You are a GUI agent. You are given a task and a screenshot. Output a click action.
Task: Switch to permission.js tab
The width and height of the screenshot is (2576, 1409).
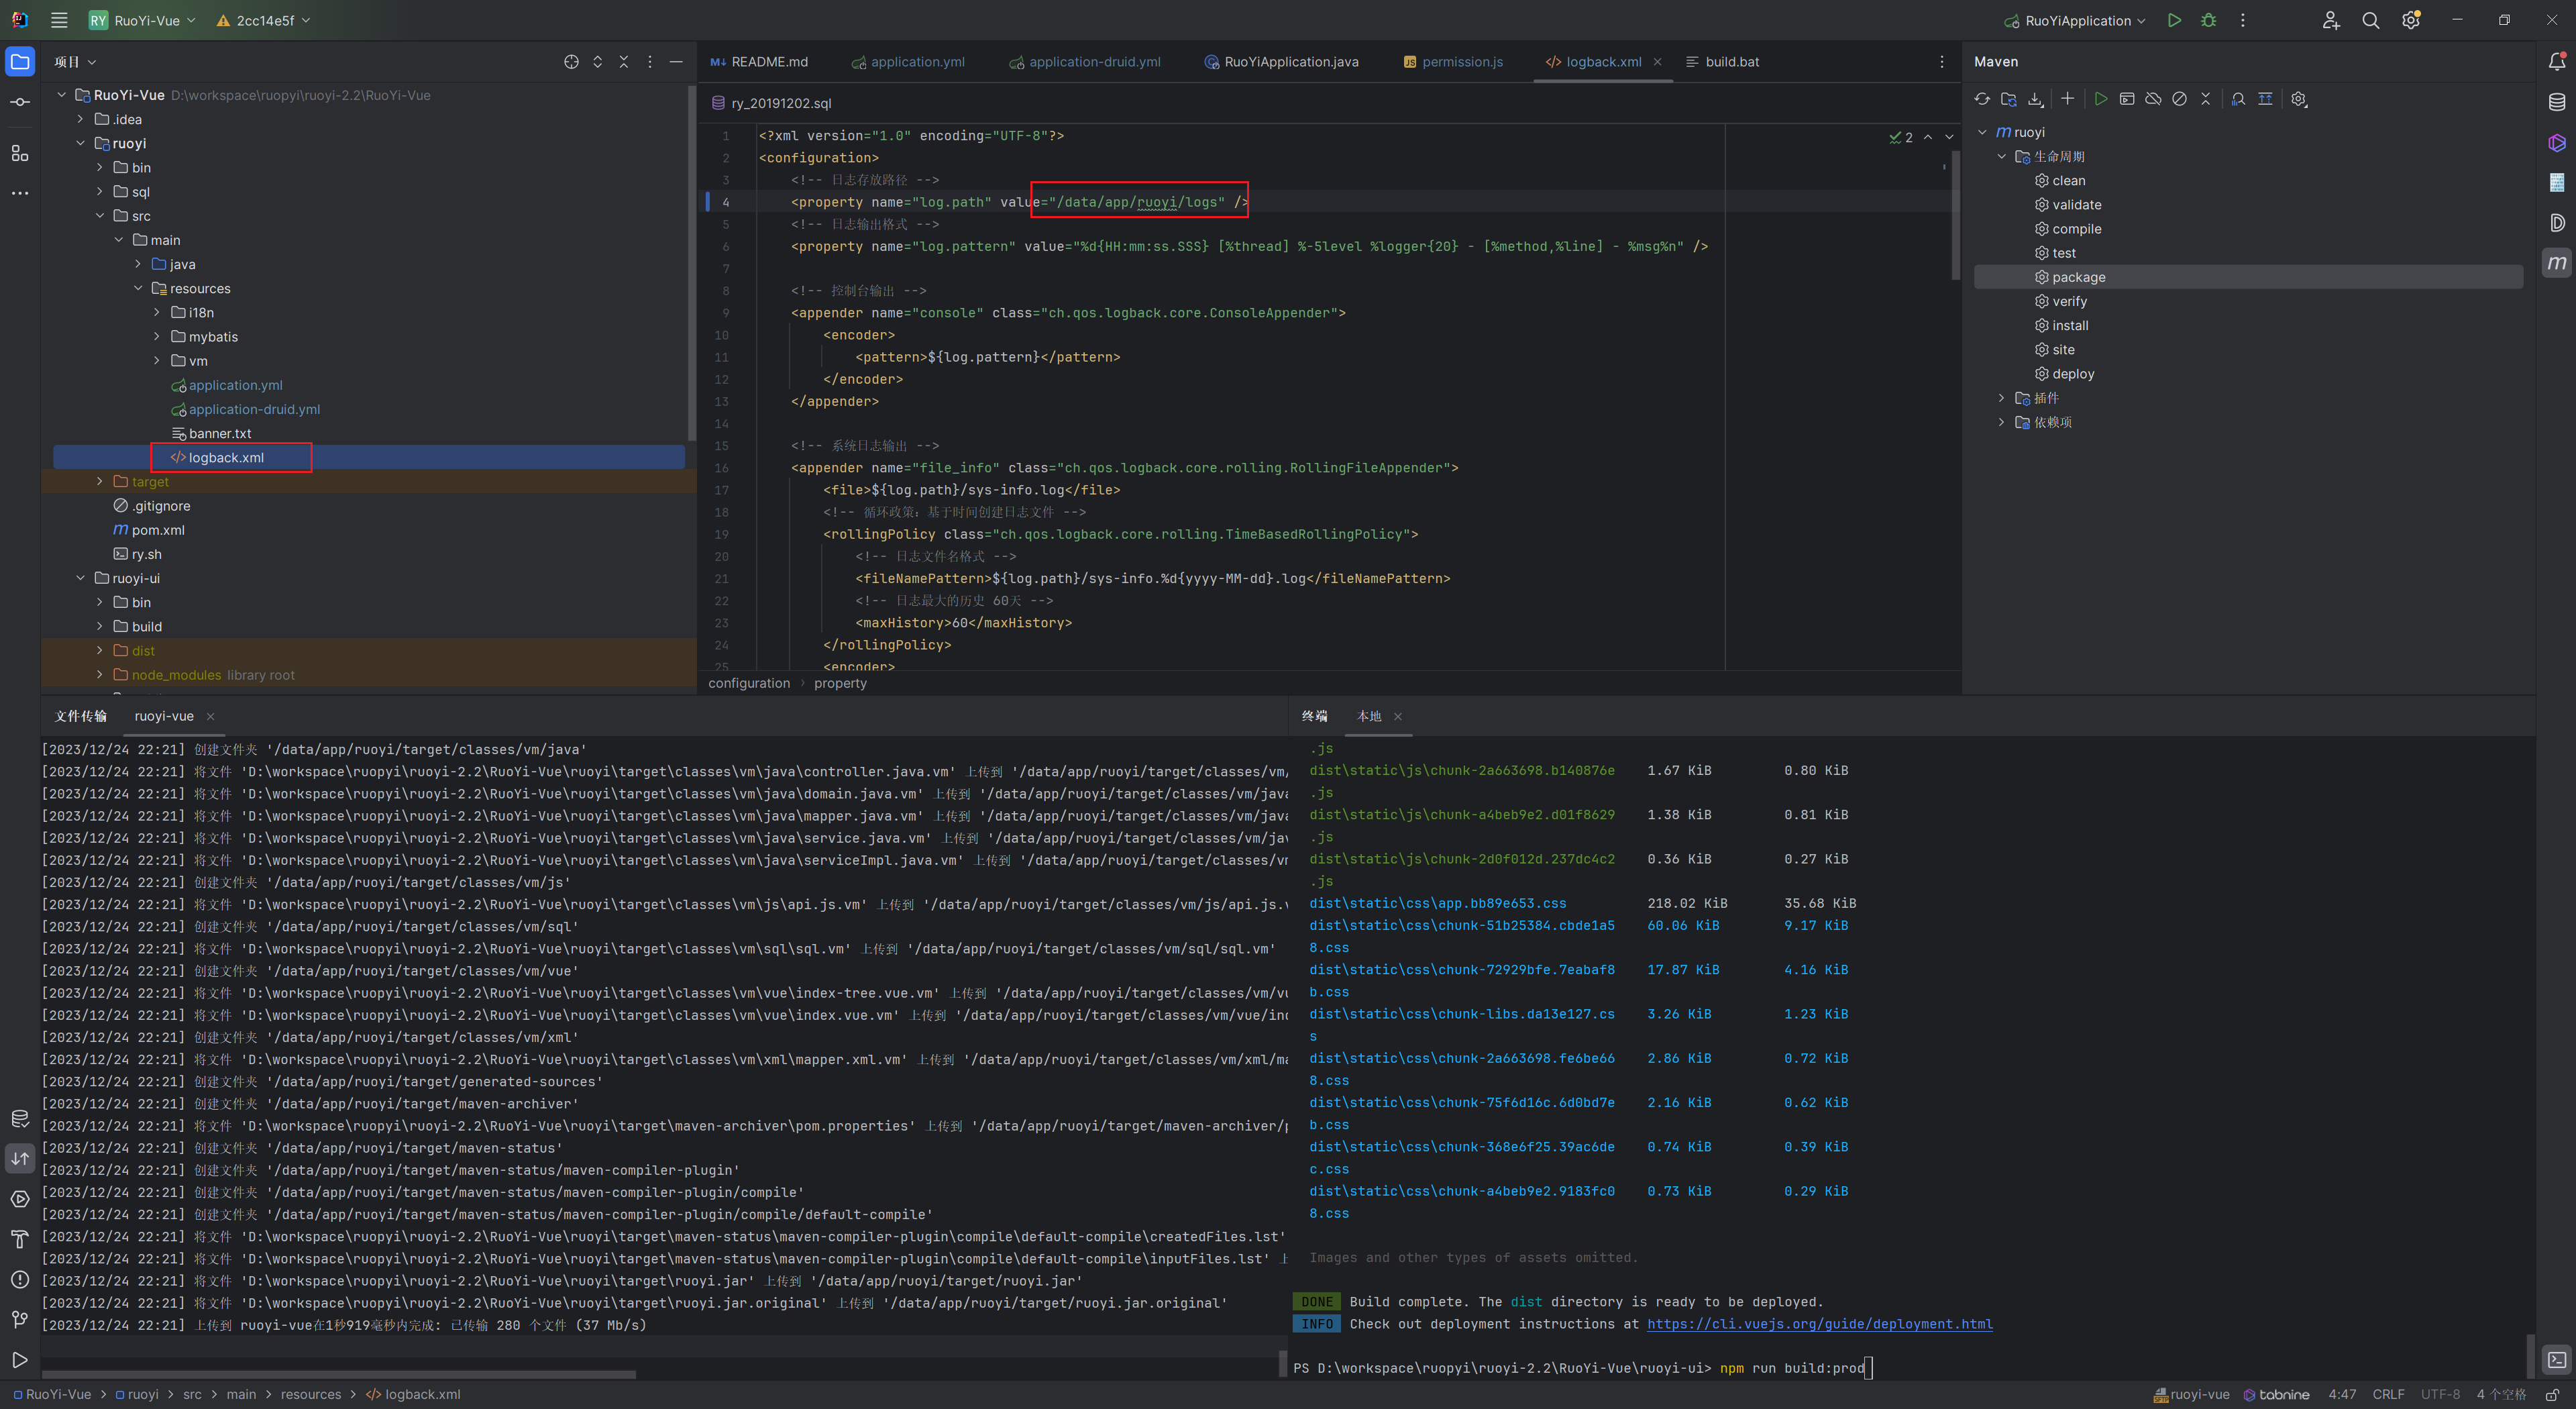pos(1453,62)
